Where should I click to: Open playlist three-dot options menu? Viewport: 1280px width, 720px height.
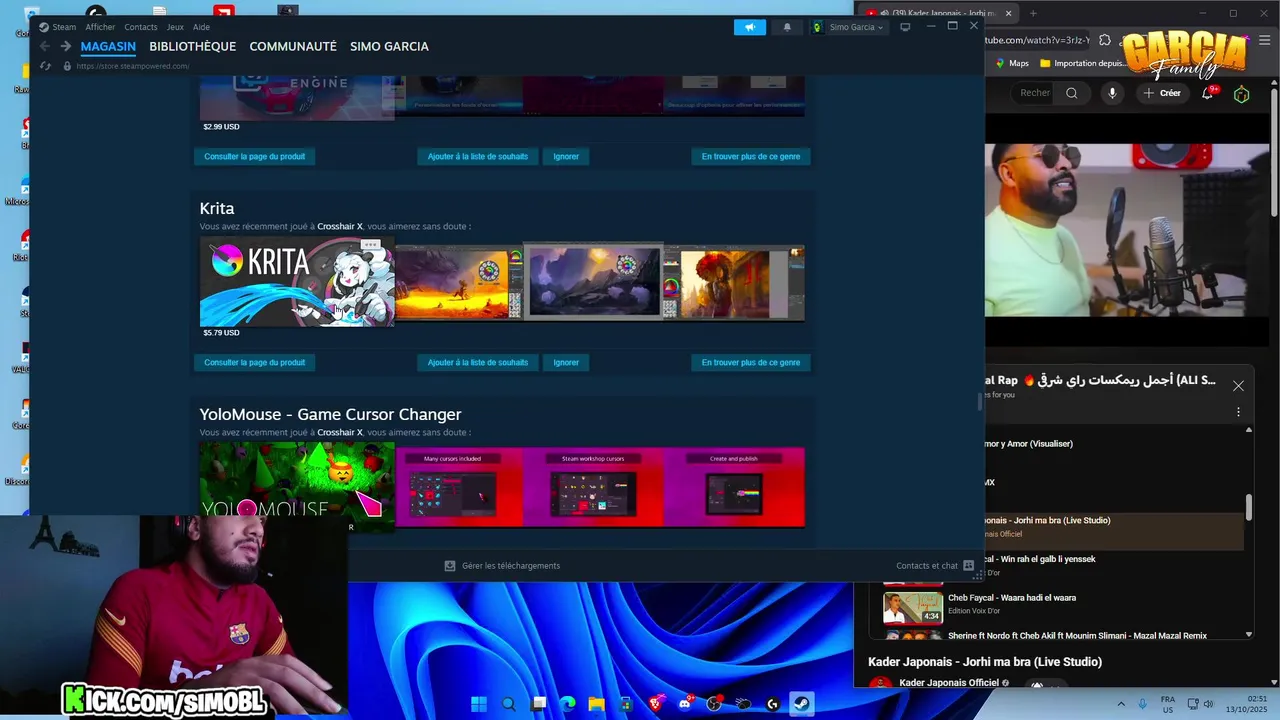(x=1238, y=412)
